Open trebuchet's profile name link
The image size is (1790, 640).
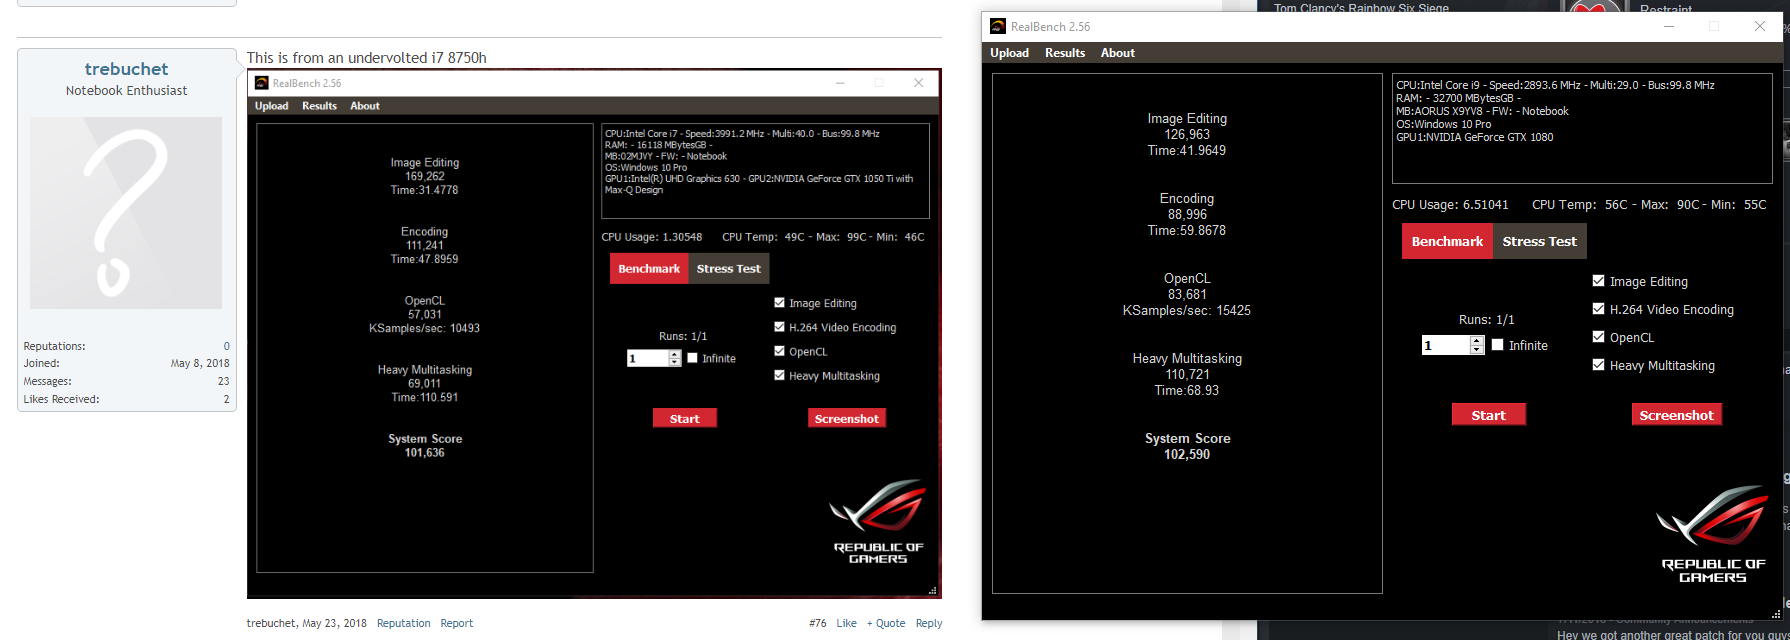coord(126,69)
